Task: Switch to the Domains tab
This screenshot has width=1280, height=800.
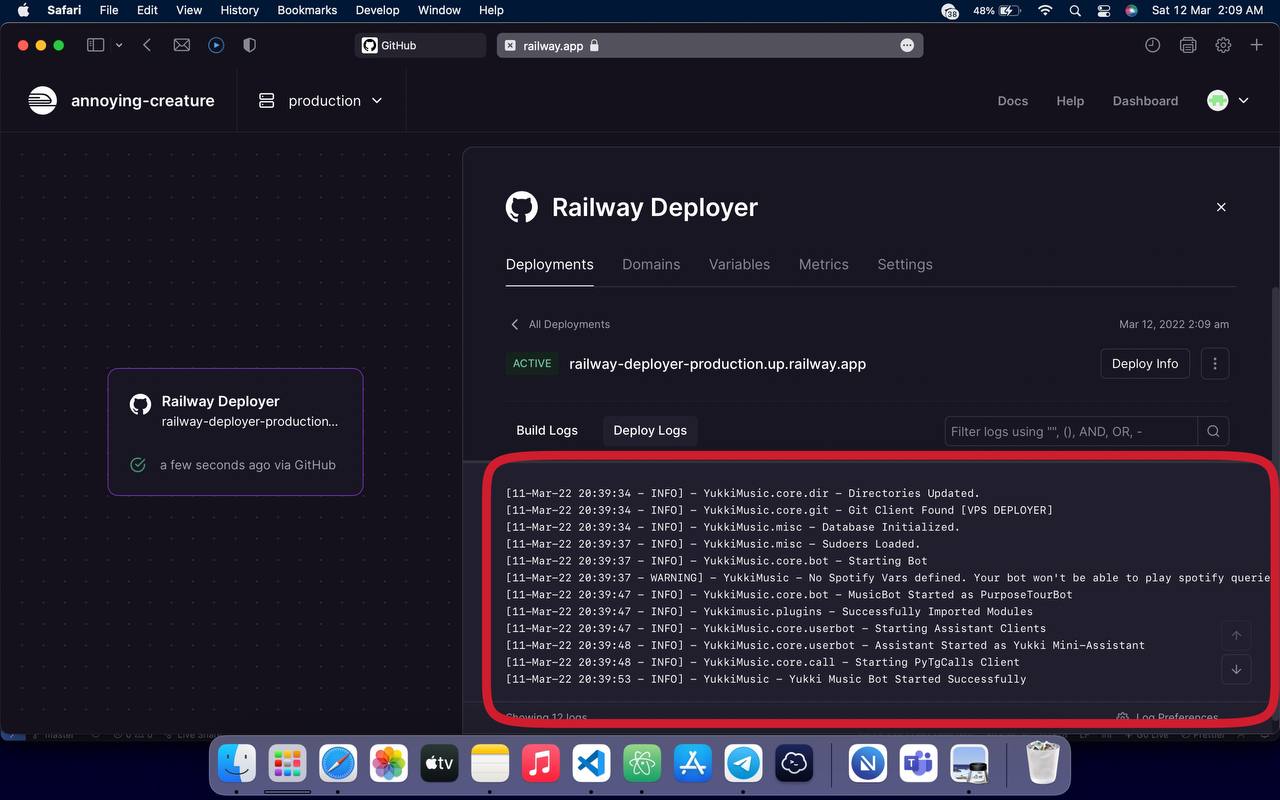Action: click(651, 264)
